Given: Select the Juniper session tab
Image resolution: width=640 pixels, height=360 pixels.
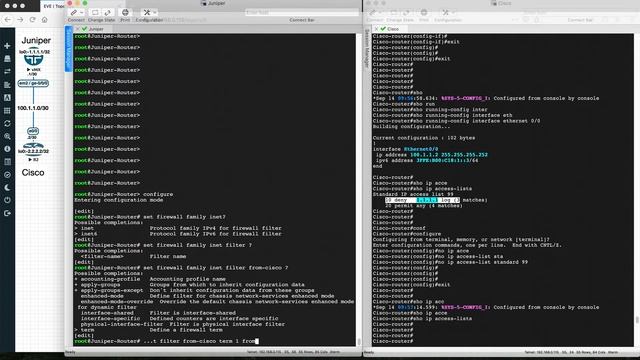Looking at the screenshot, I should [93, 29].
